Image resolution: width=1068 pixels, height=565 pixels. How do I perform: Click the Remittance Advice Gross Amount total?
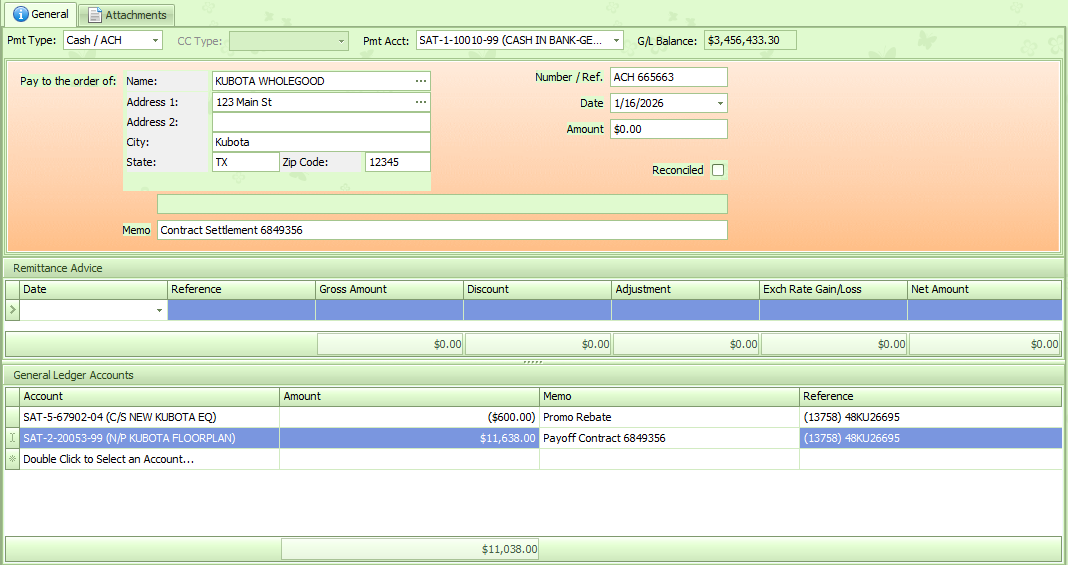coord(390,344)
